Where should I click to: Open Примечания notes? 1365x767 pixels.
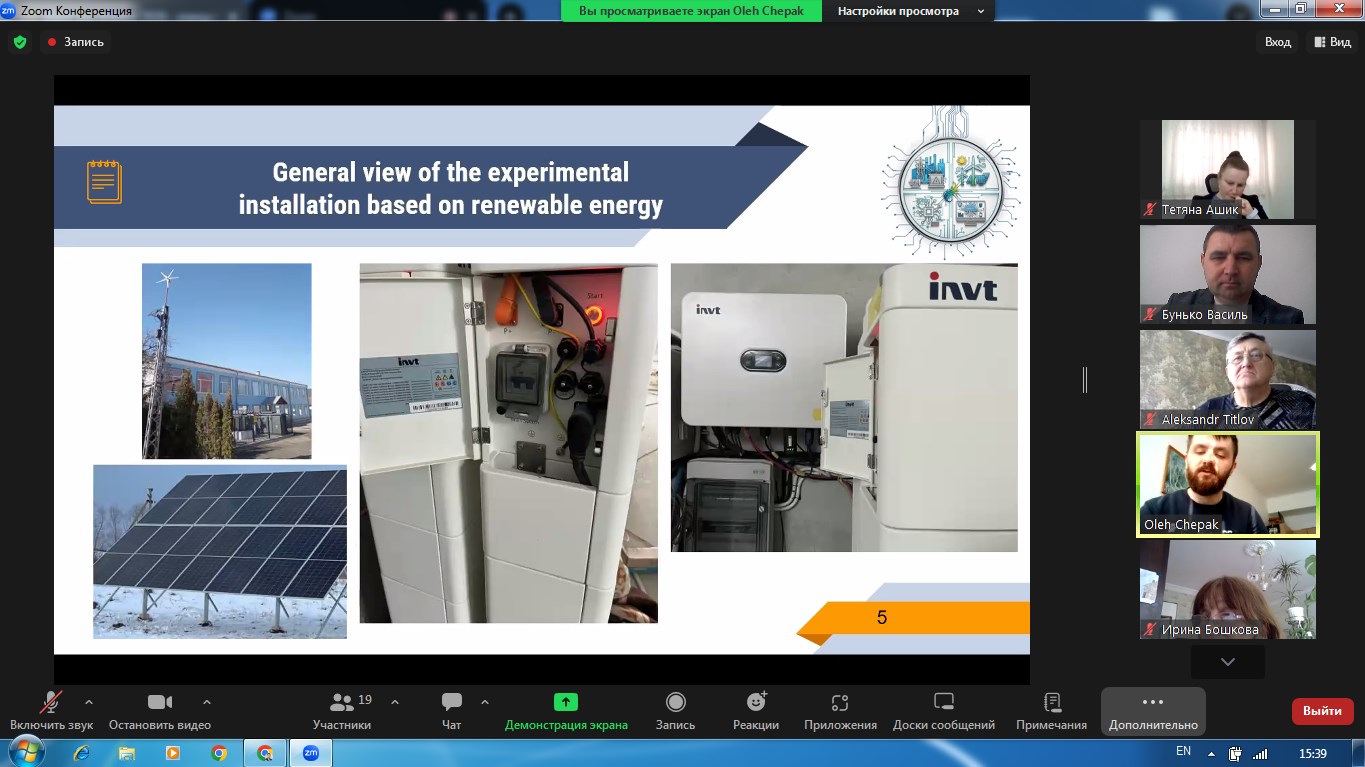click(1051, 711)
